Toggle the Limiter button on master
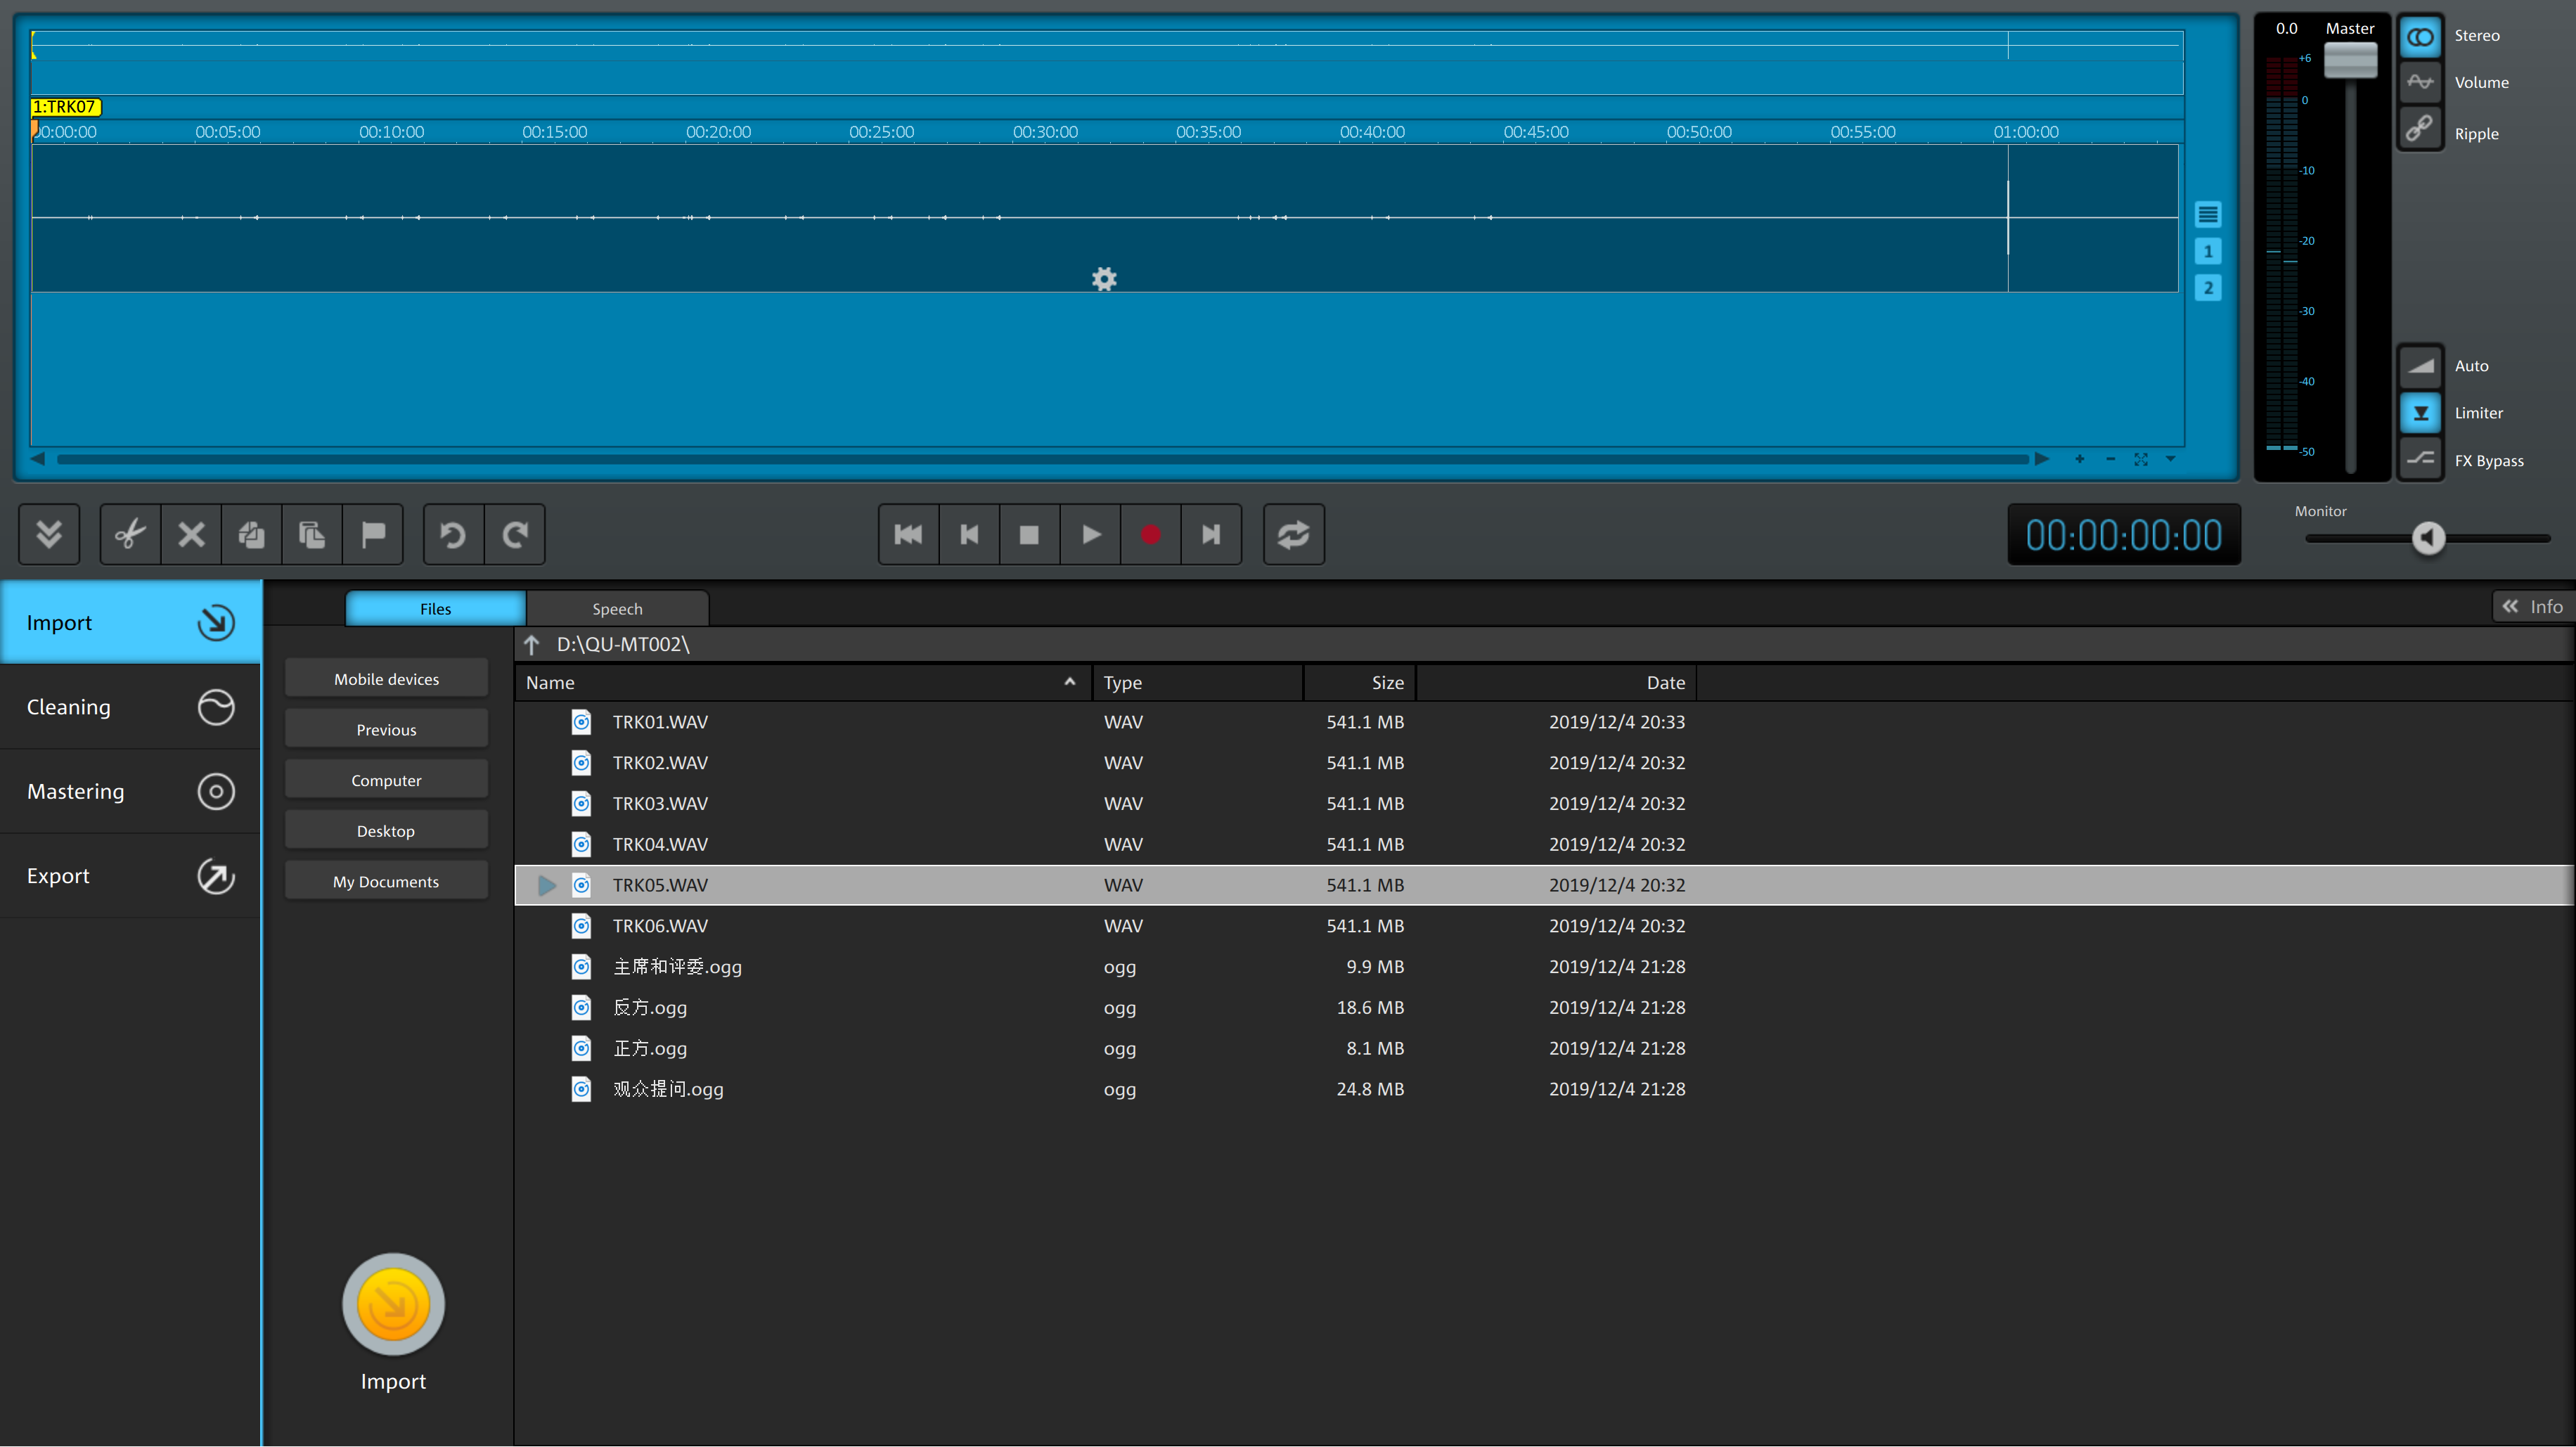 [2420, 413]
